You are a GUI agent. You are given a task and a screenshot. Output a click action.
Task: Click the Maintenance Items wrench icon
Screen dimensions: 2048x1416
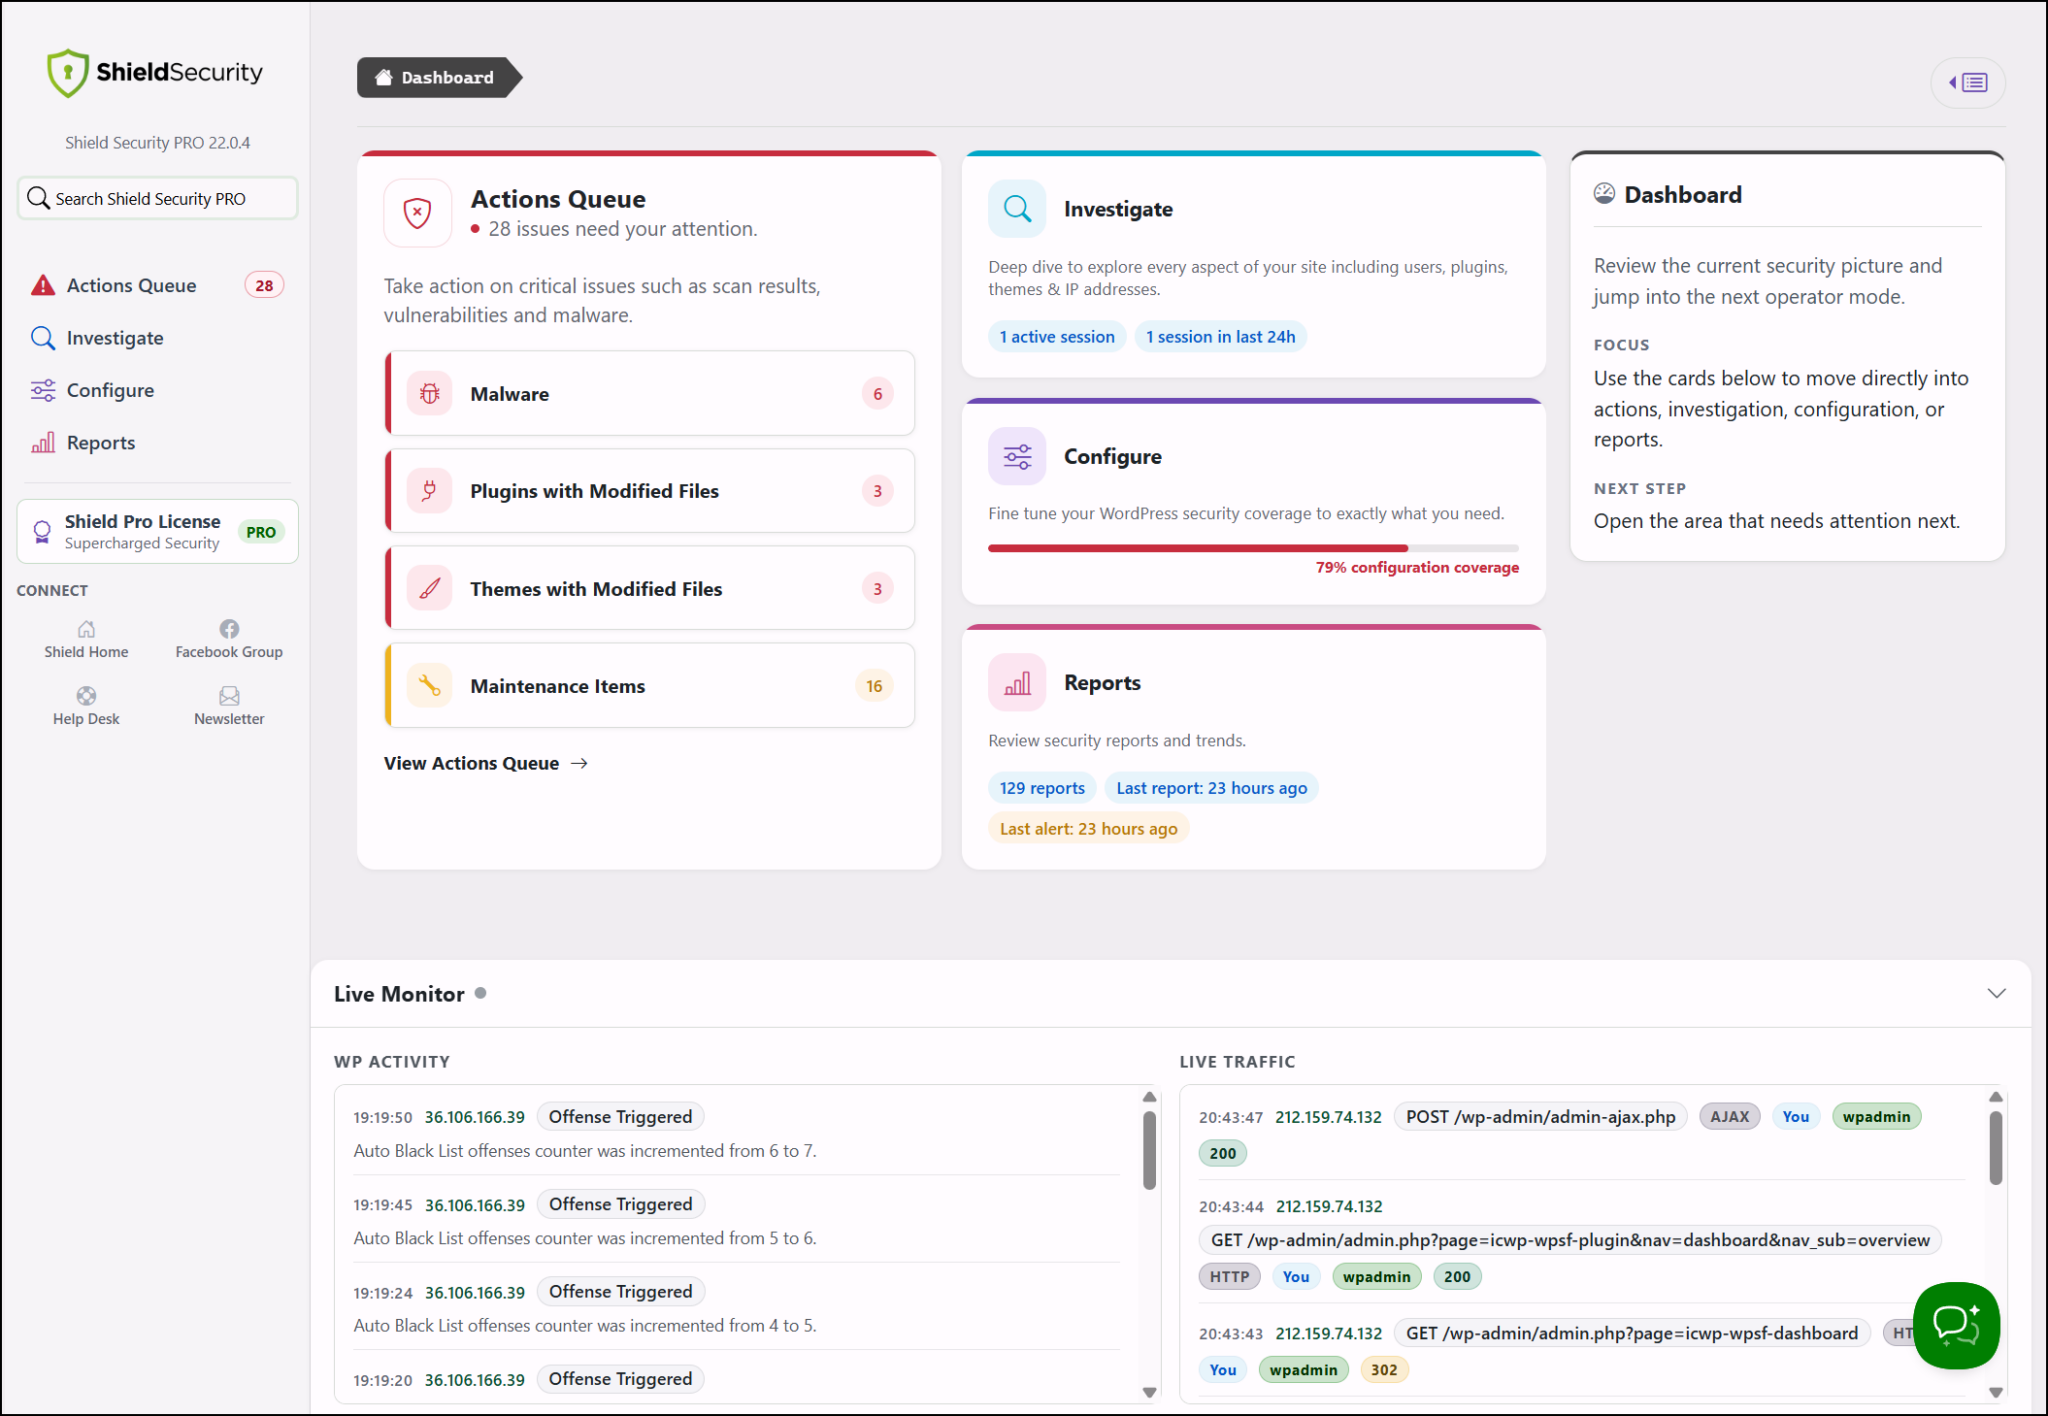tap(430, 685)
